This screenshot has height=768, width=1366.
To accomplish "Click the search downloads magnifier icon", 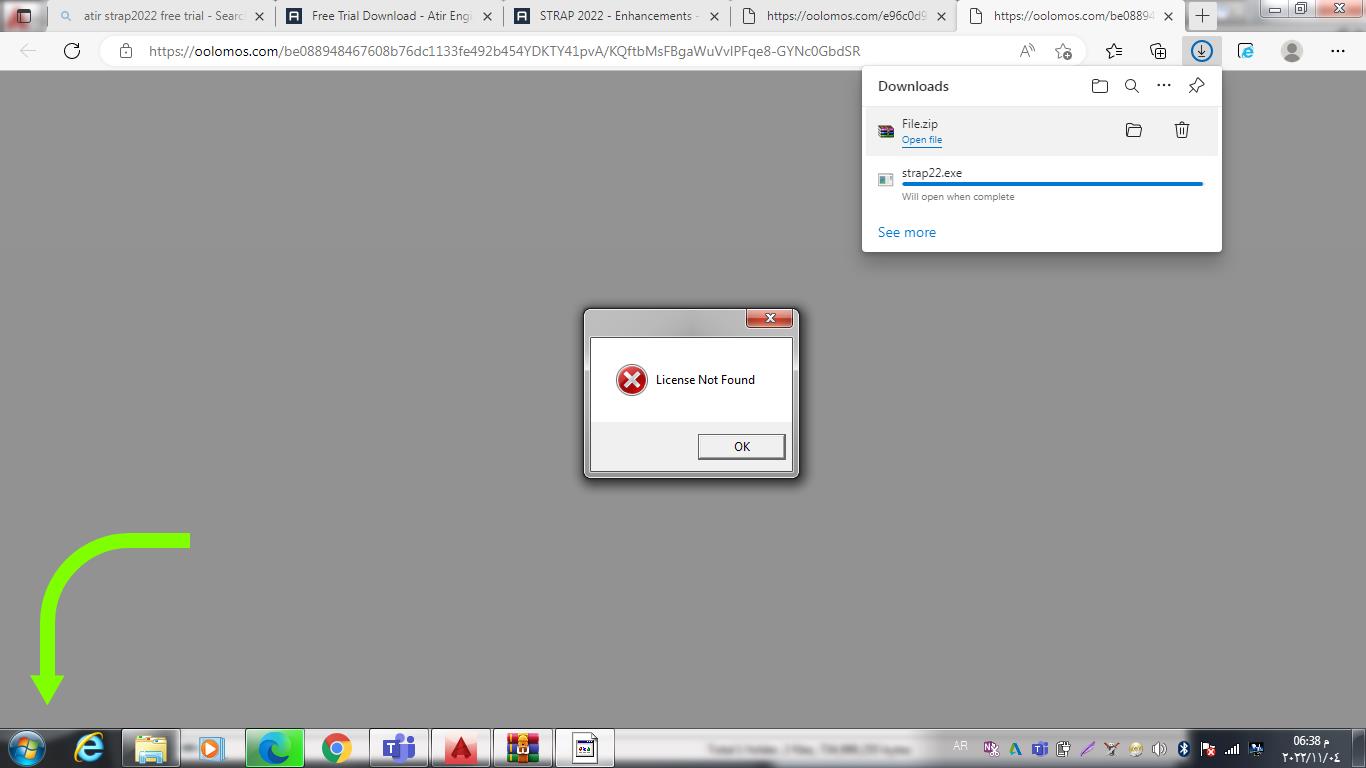I will coord(1131,86).
